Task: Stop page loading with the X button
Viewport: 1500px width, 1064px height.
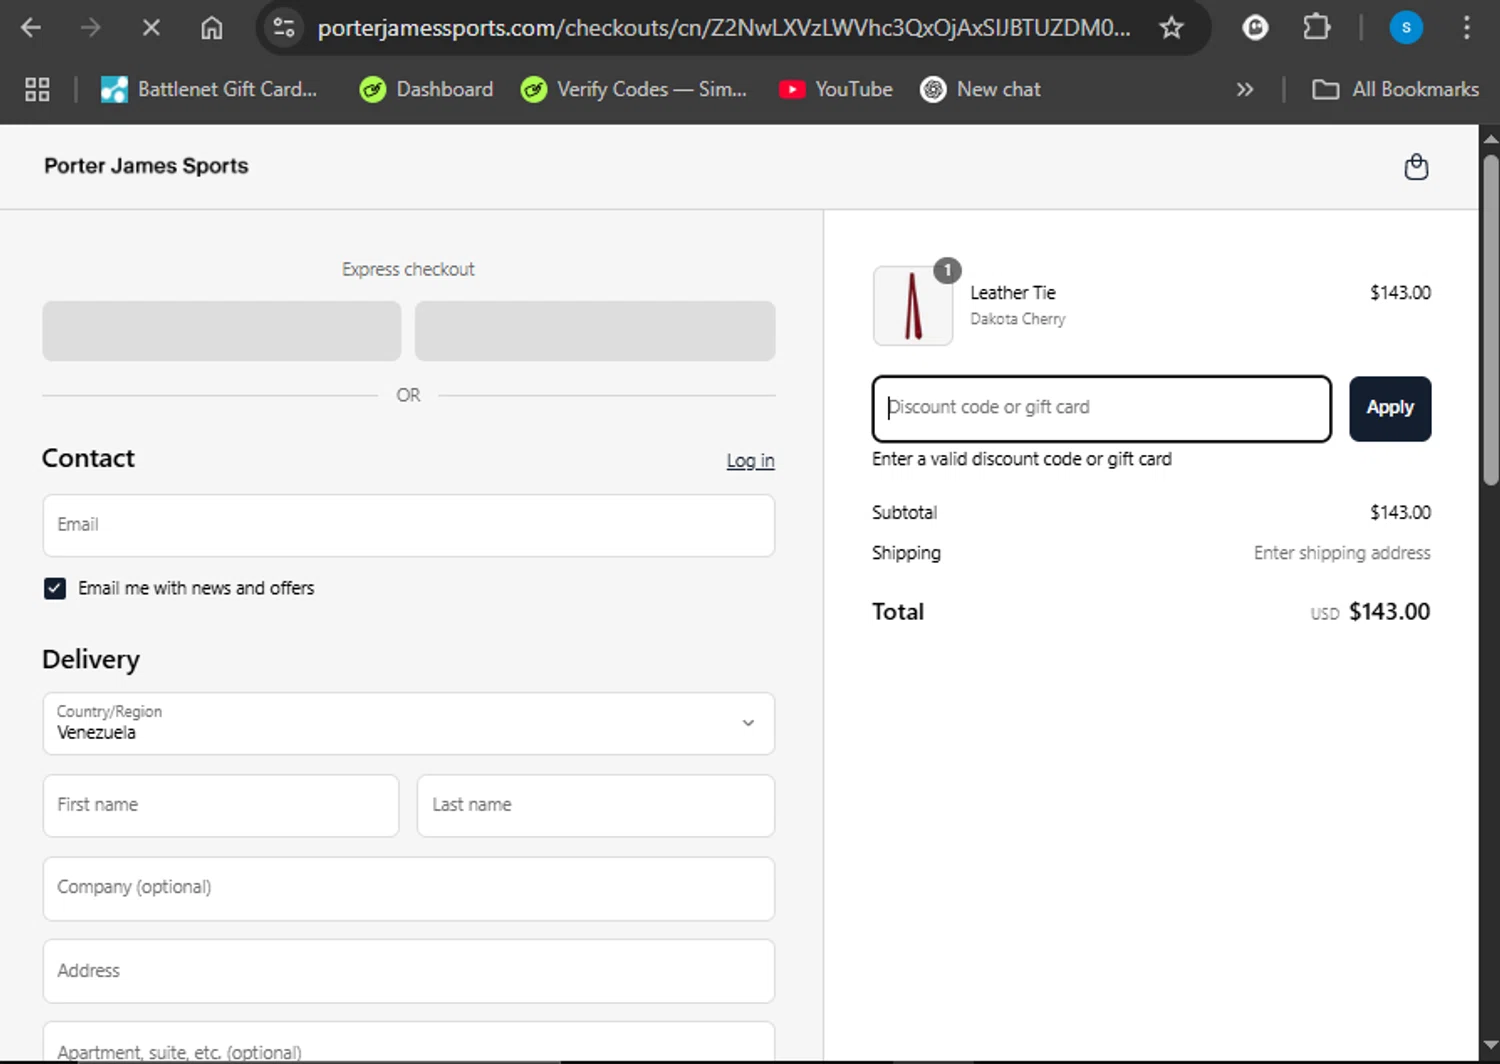Action: pos(151,28)
